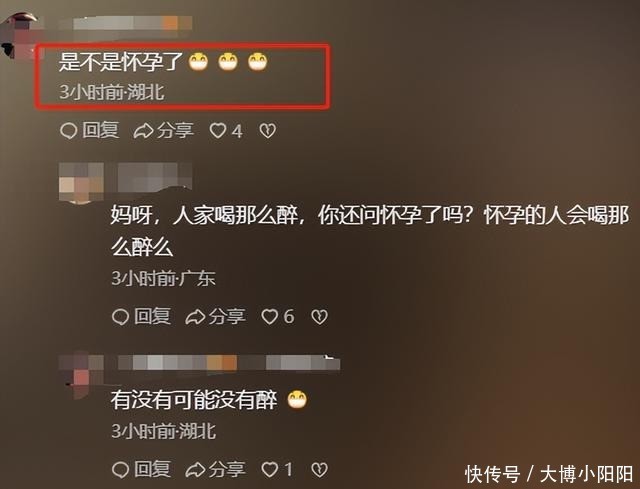The height and width of the screenshot is (489, 640).
Task: Share the 是不是怀孕了 comment
Action: [x=164, y=131]
